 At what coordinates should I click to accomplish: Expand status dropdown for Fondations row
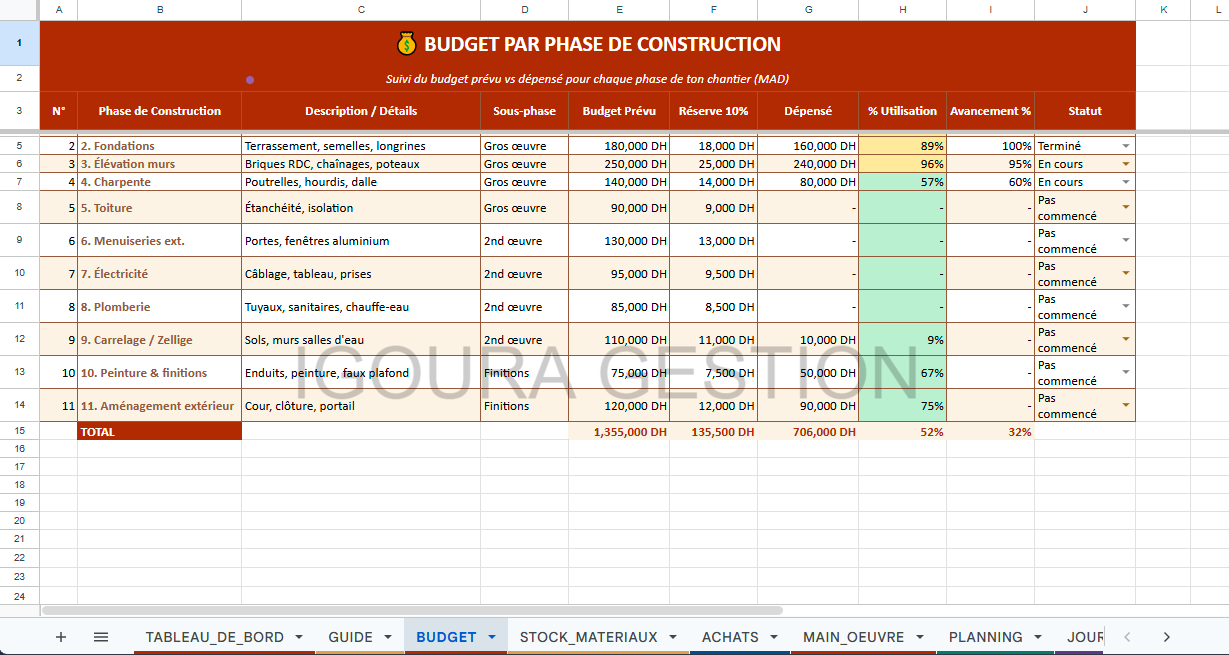1126,146
